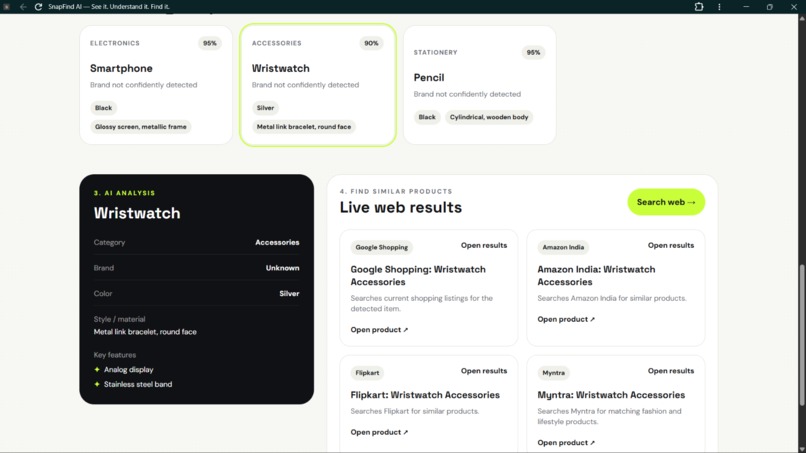The width and height of the screenshot is (806, 453).
Task: Select the Wristwatch detection card
Action: (x=318, y=85)
